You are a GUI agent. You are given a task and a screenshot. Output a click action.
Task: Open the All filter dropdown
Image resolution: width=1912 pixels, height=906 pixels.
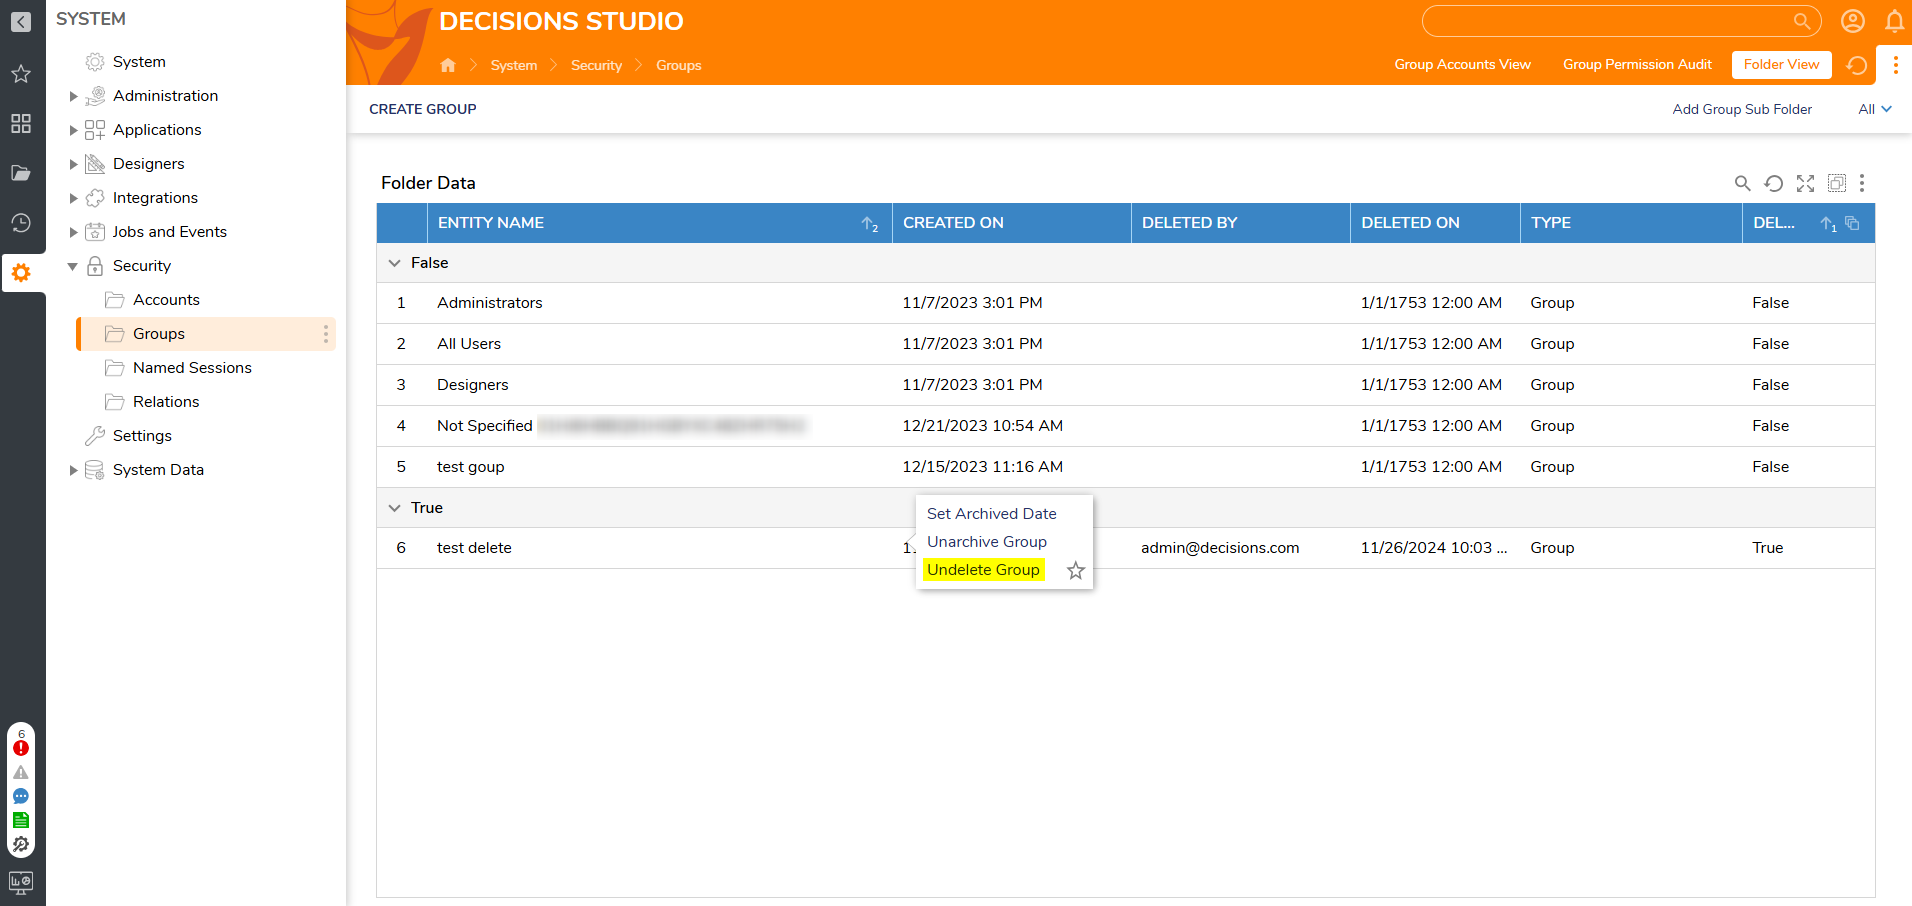click(x=1875, y=109)
